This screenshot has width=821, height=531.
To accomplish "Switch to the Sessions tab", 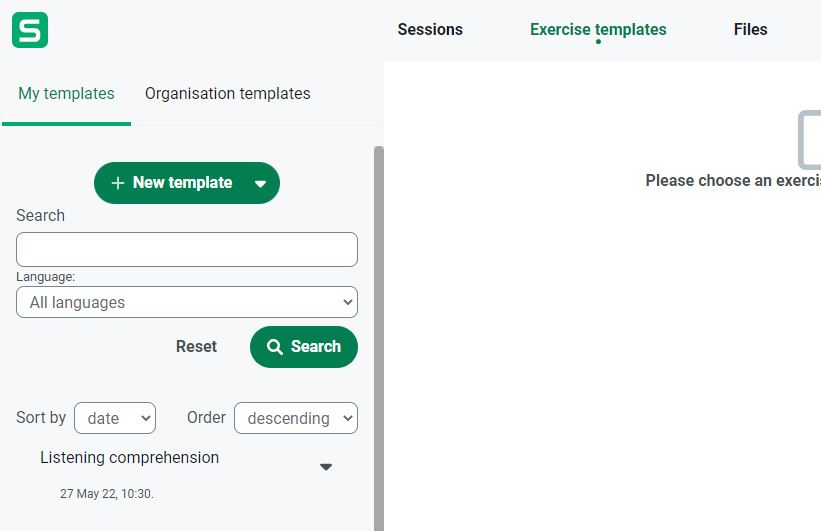I will coord(430,30).
